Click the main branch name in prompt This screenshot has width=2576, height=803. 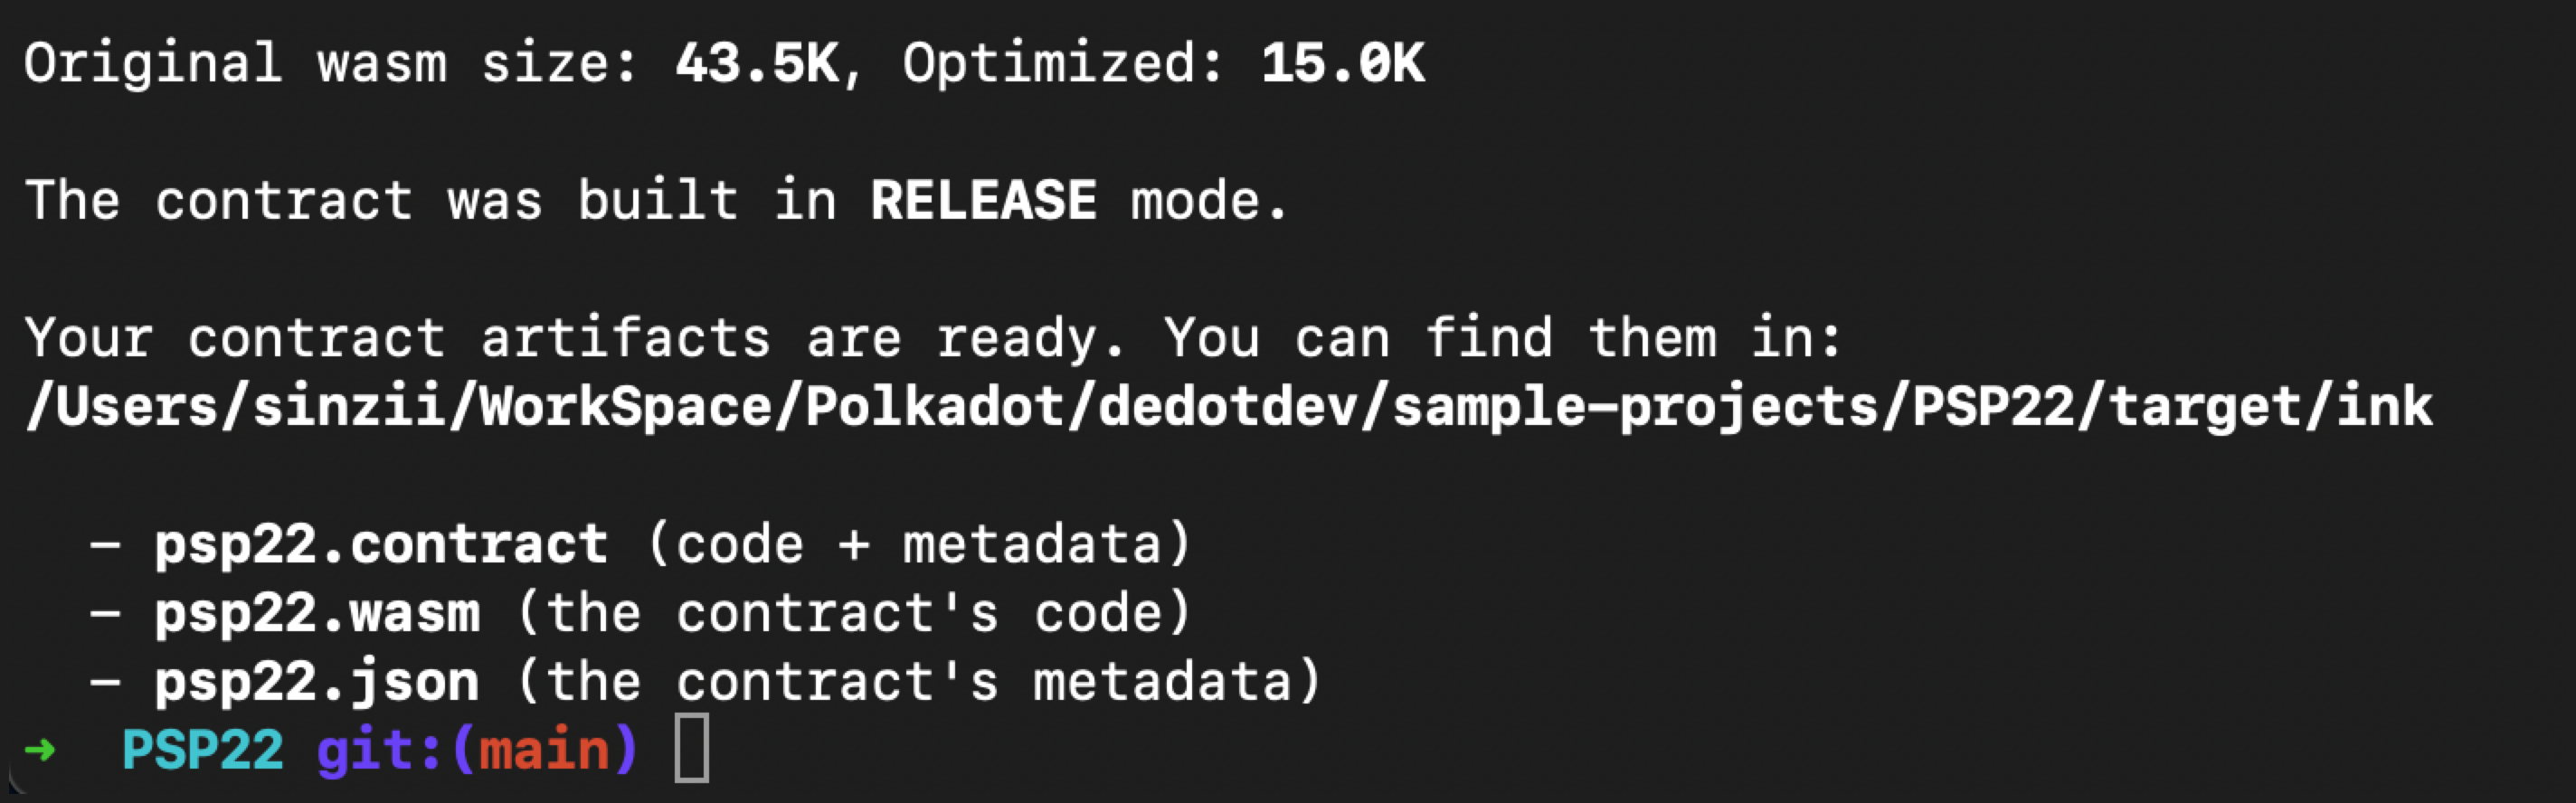coord(544,749)
